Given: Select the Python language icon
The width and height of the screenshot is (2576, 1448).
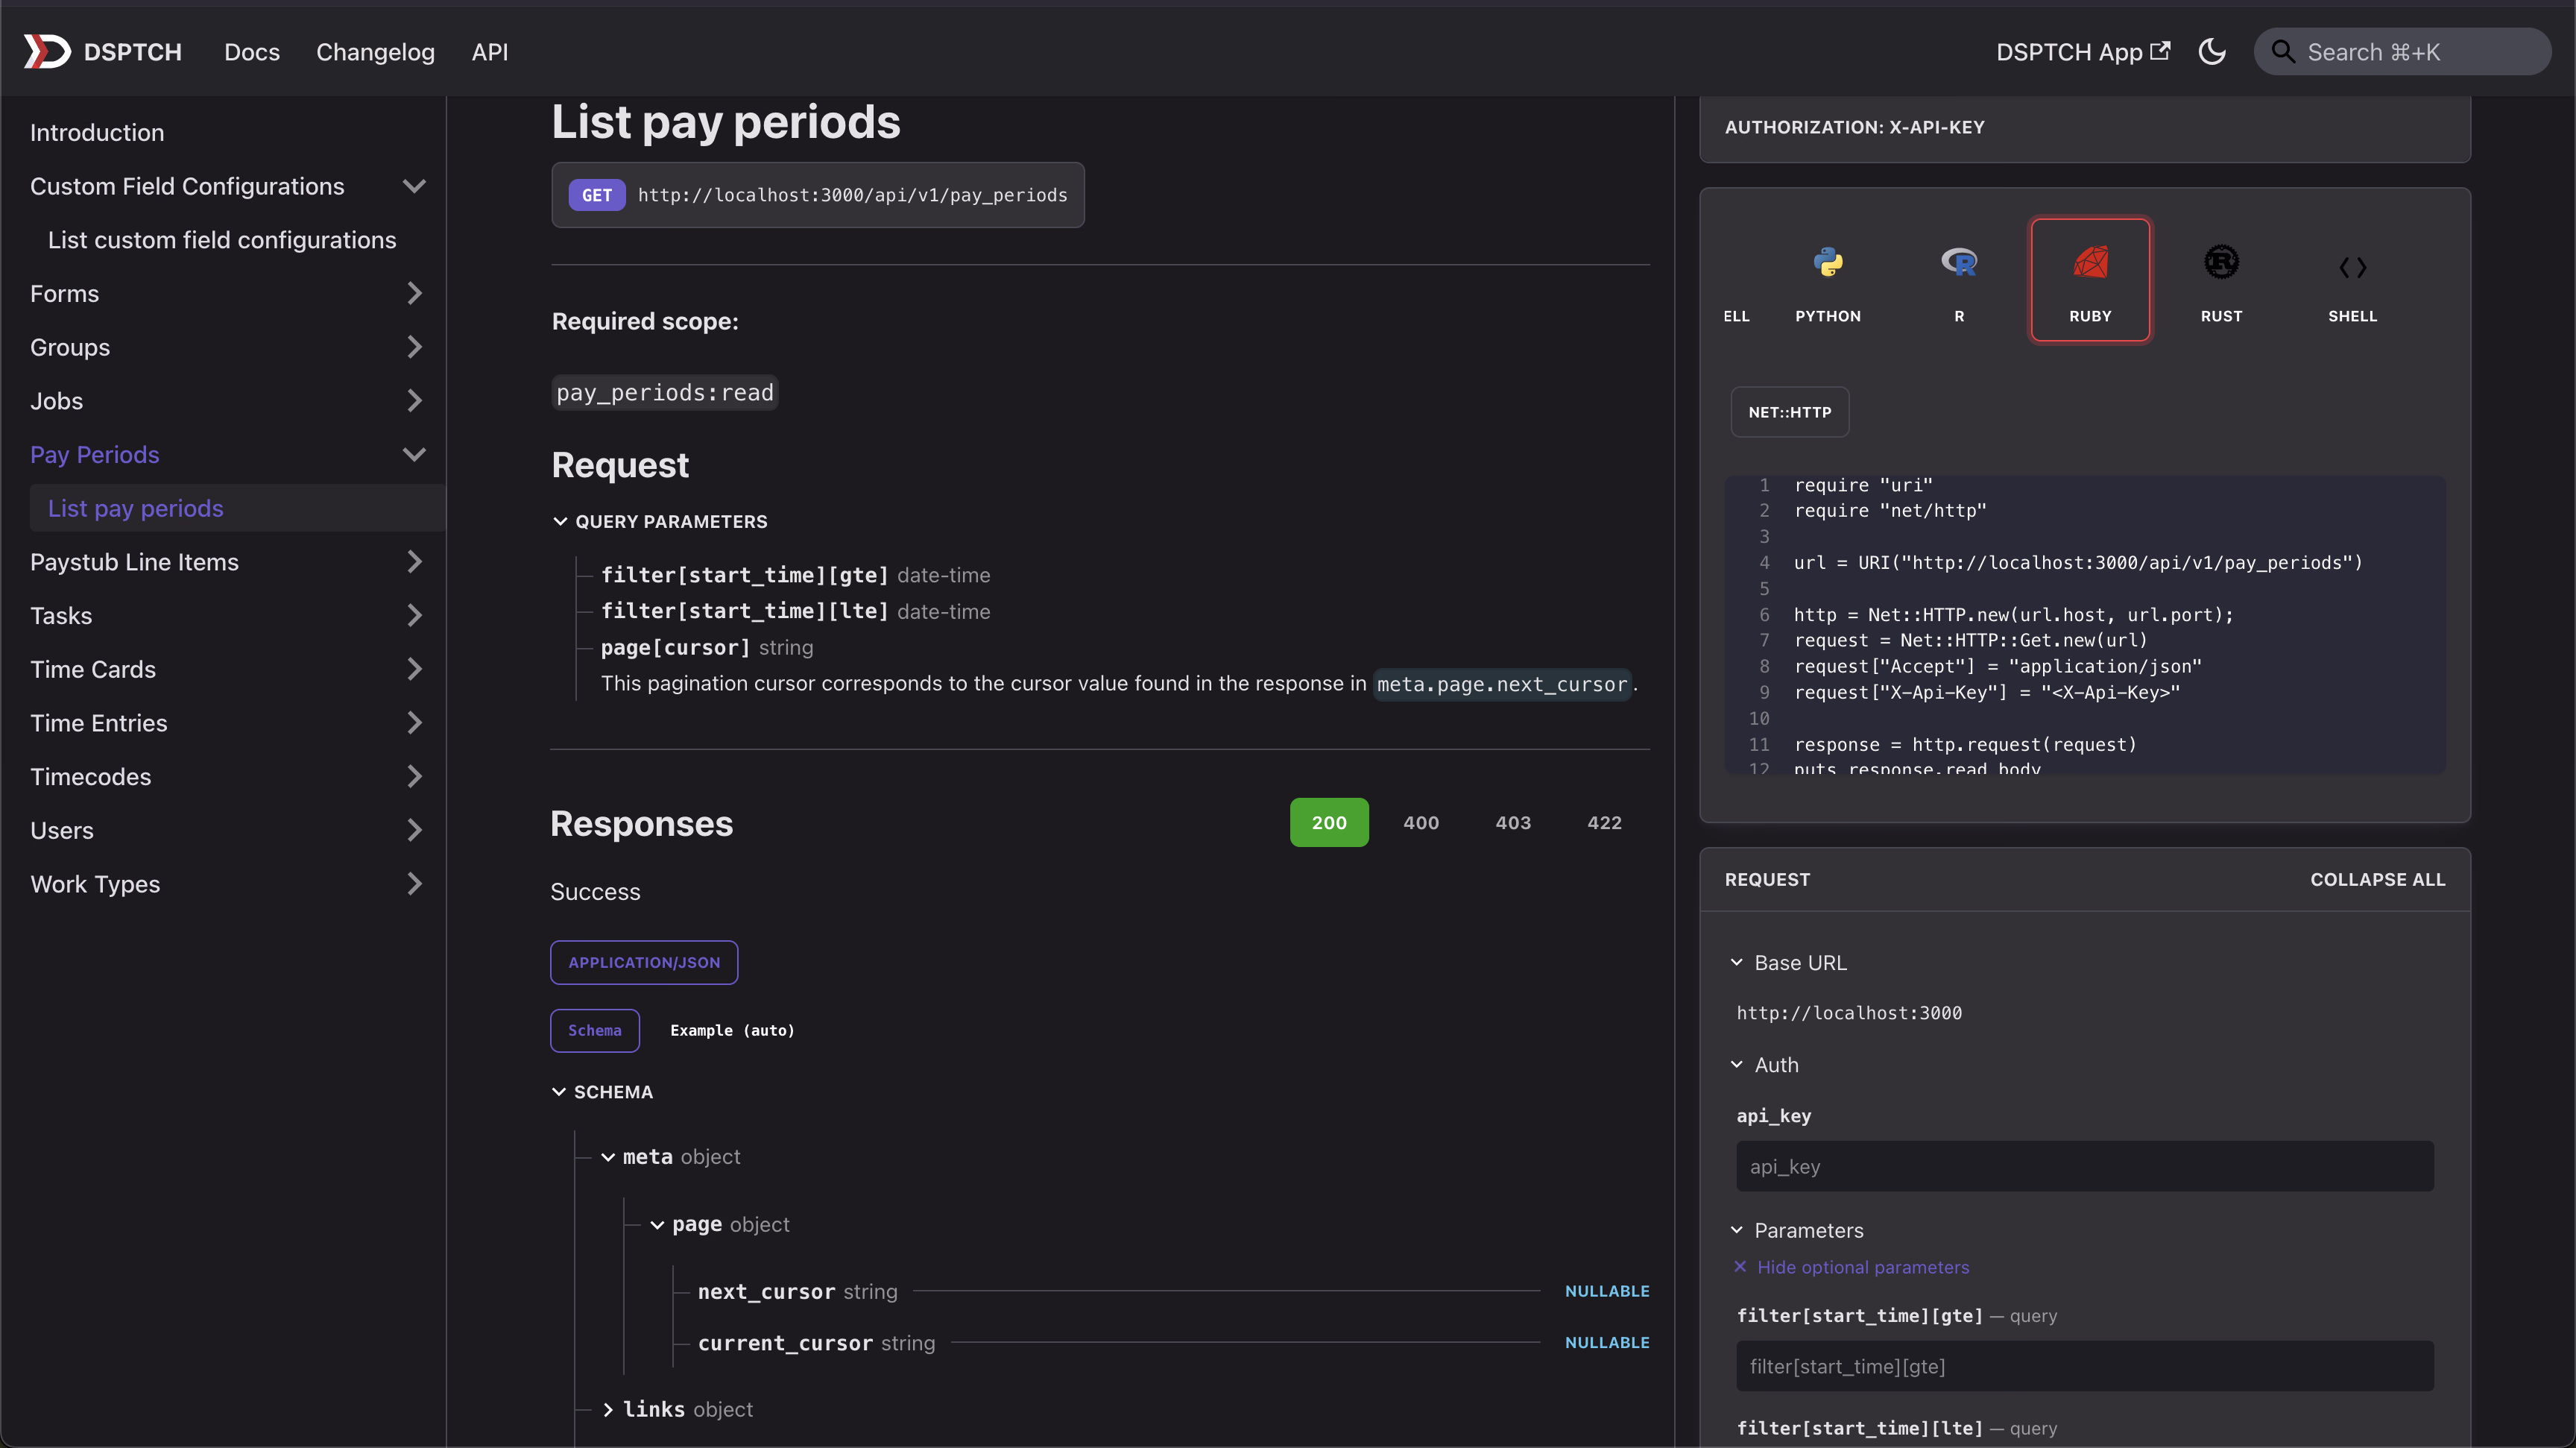Looking at the screenshot, I should pos(1827,262).
